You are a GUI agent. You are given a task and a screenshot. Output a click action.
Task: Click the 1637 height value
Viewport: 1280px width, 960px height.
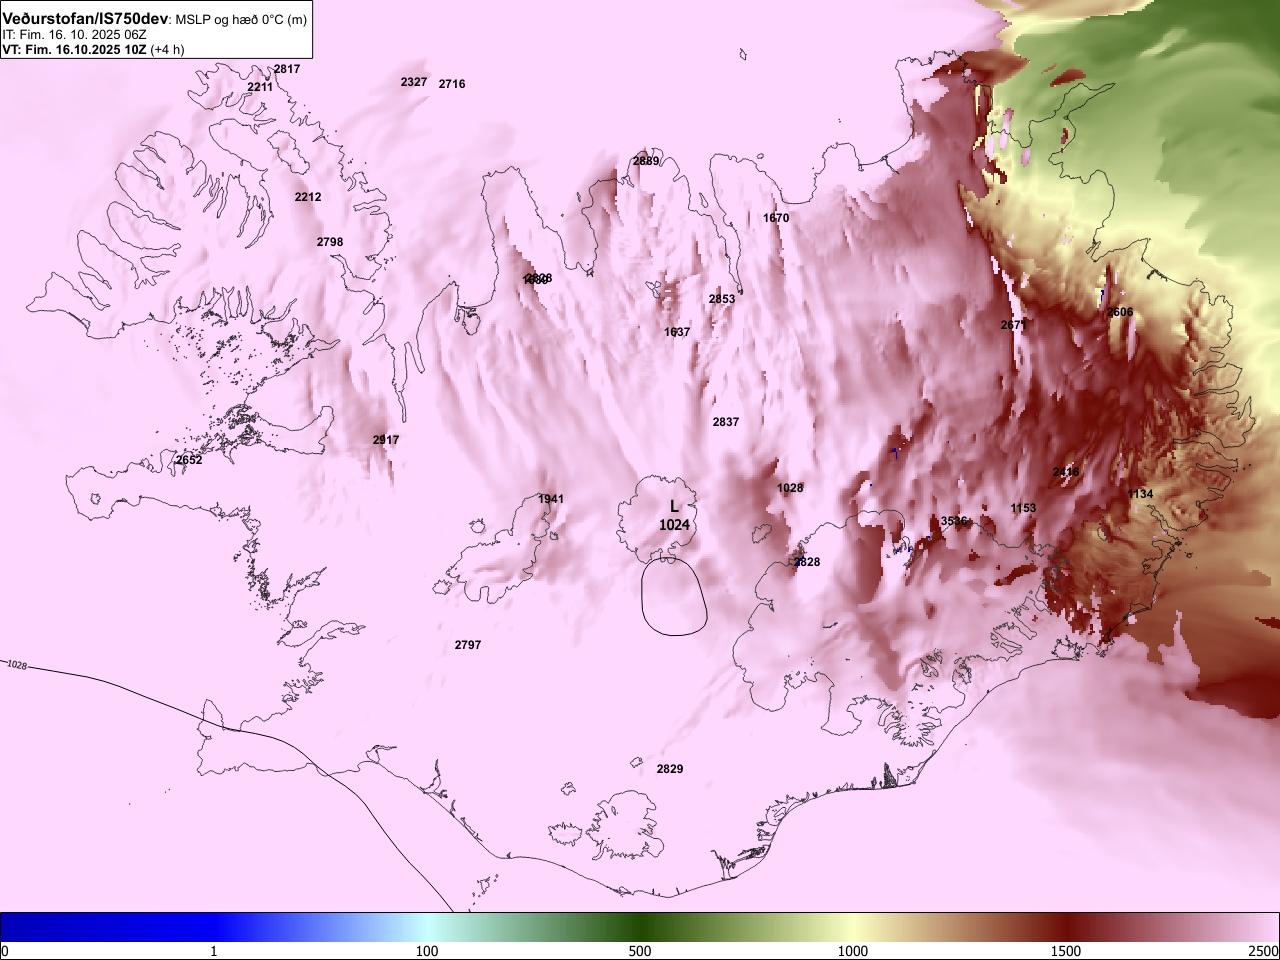point(677,332)
